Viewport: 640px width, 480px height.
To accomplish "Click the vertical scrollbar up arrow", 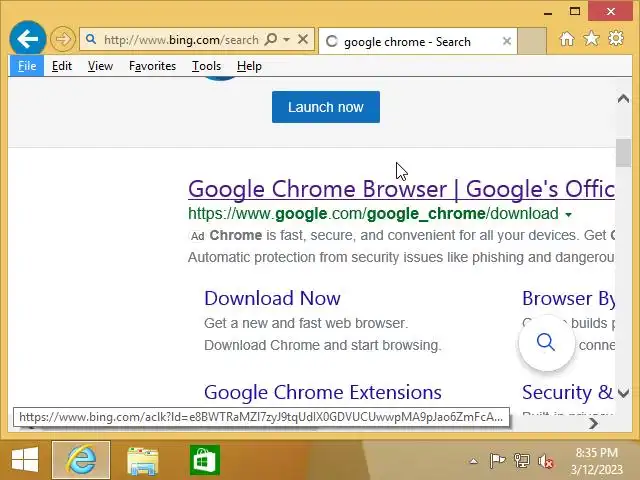I will [623, 98].
